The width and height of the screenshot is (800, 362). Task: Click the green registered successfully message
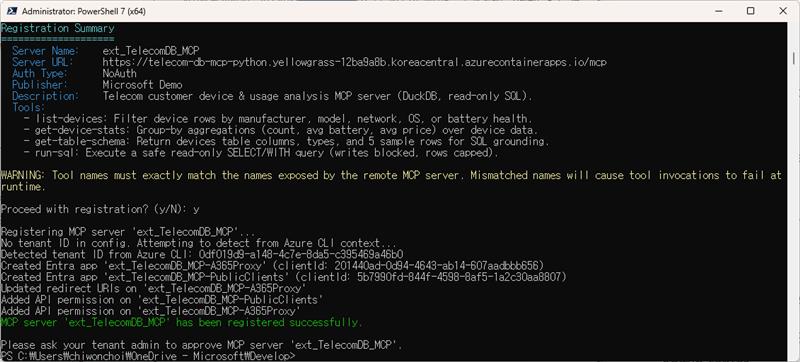[x=182, y=322]
